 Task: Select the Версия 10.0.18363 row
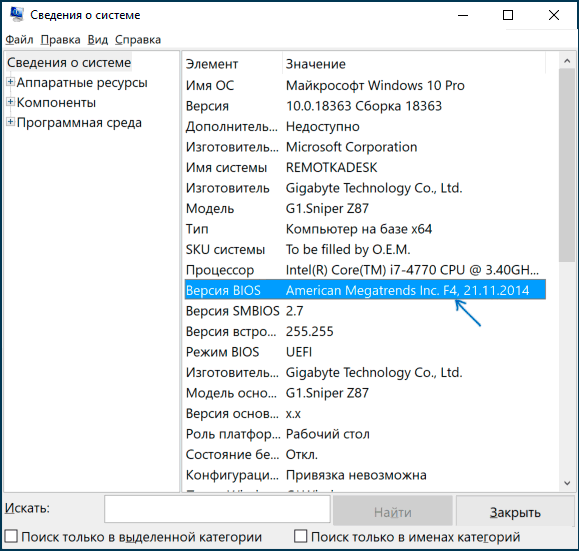coord(365,106)
